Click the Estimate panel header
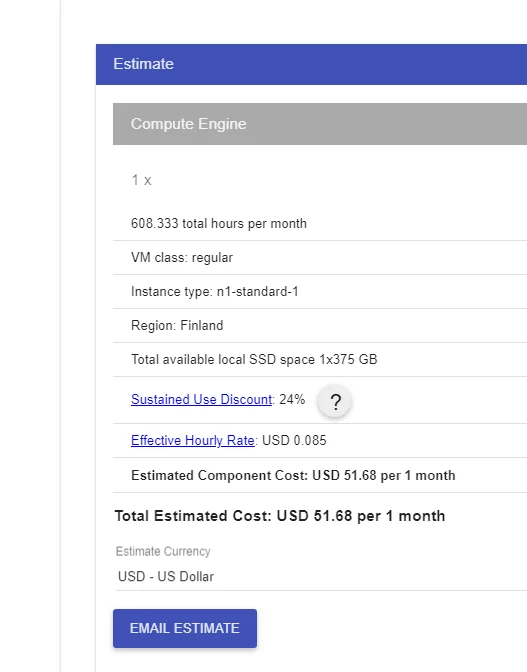This screenshot has height=672, width=527. pyautogui.click(x=311, y=64)
